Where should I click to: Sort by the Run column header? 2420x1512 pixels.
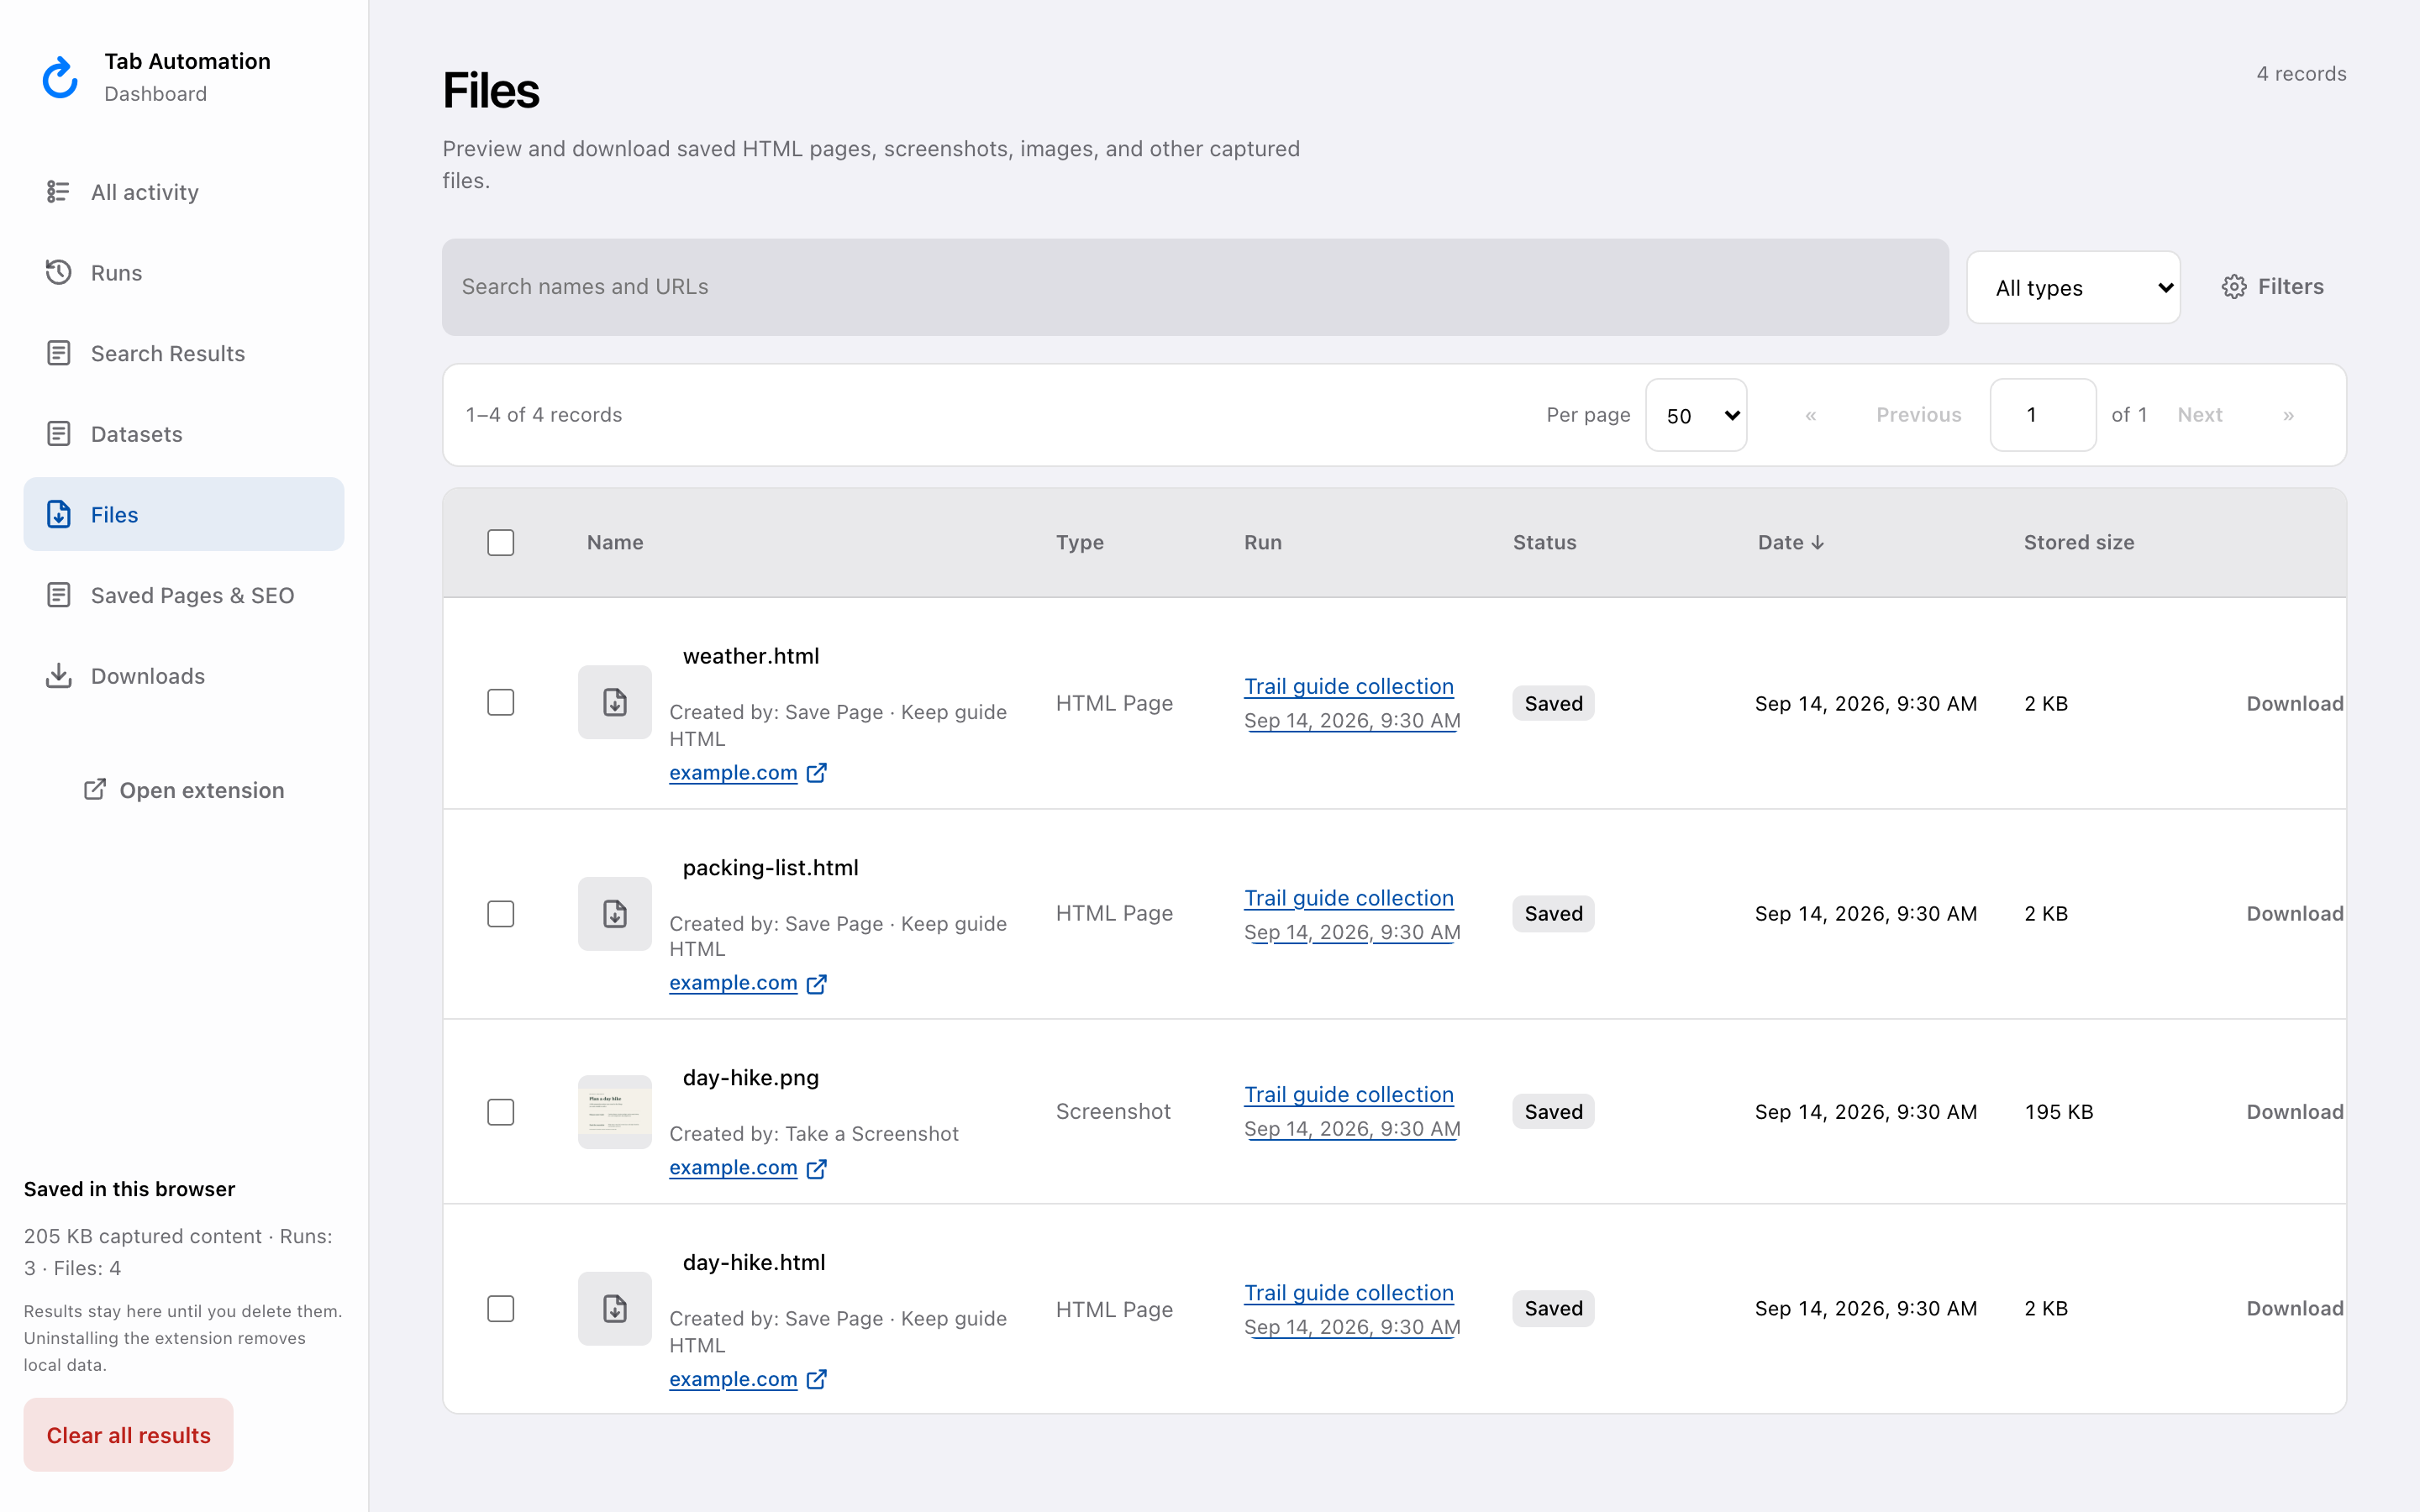(x=1262, y=542)
